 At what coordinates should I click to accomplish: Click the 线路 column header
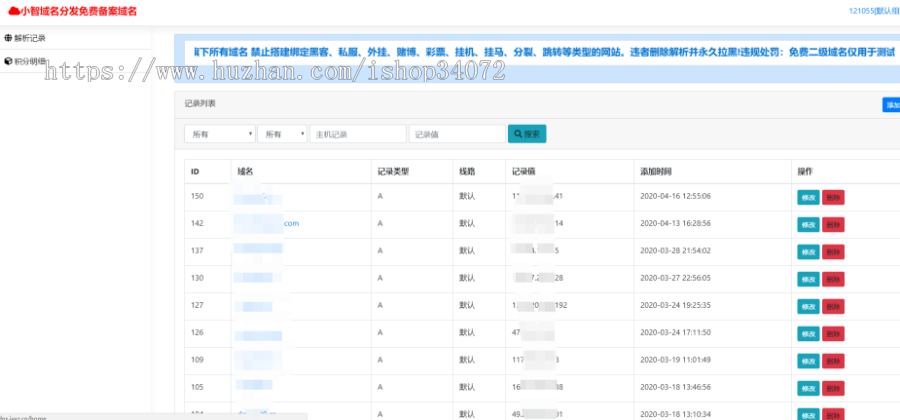[467, 172]
